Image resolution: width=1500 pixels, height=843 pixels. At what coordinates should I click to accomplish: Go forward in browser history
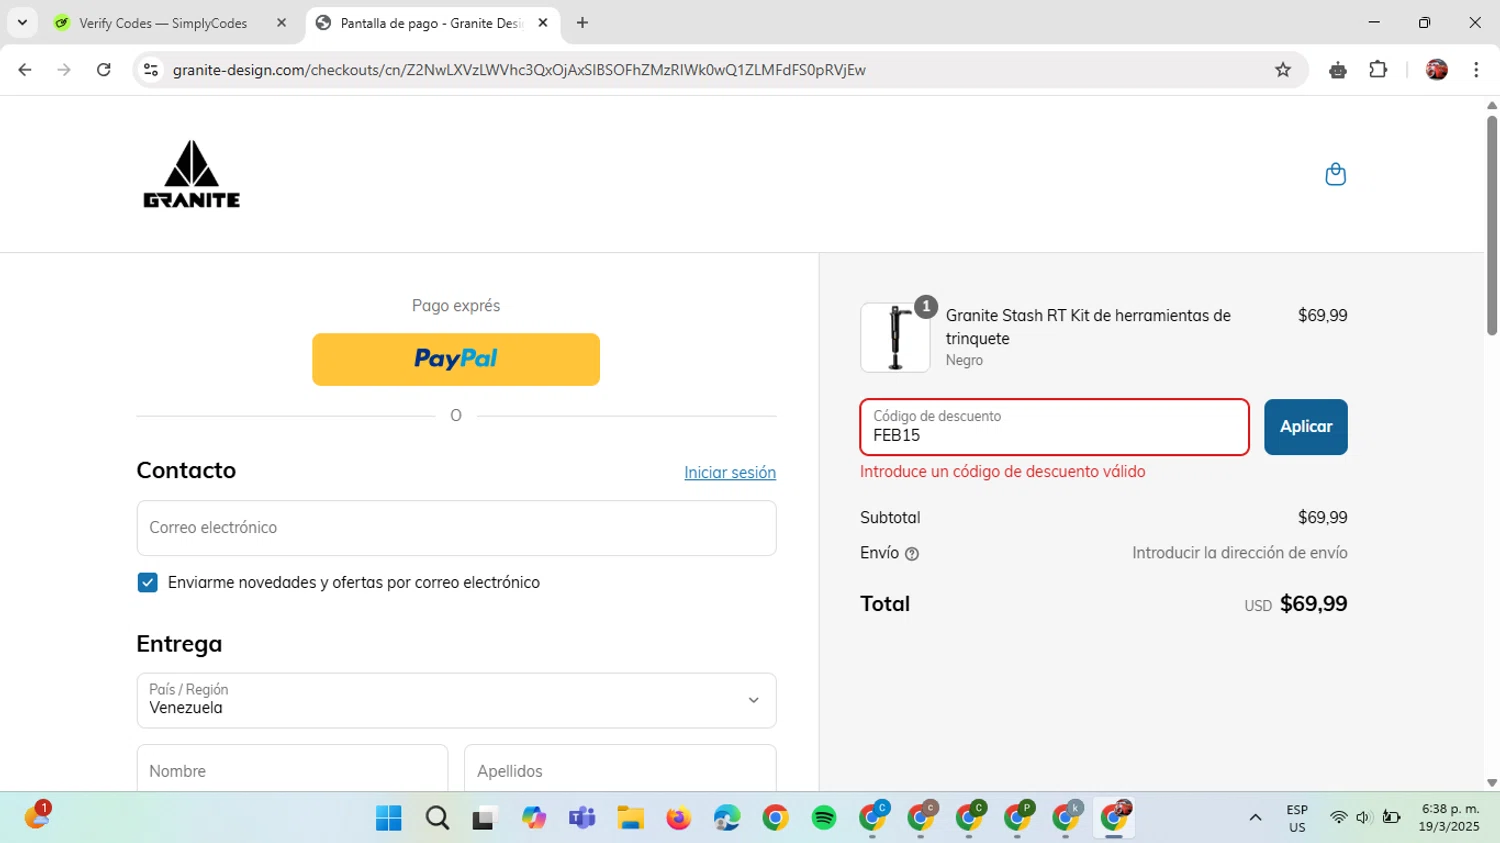64,70
